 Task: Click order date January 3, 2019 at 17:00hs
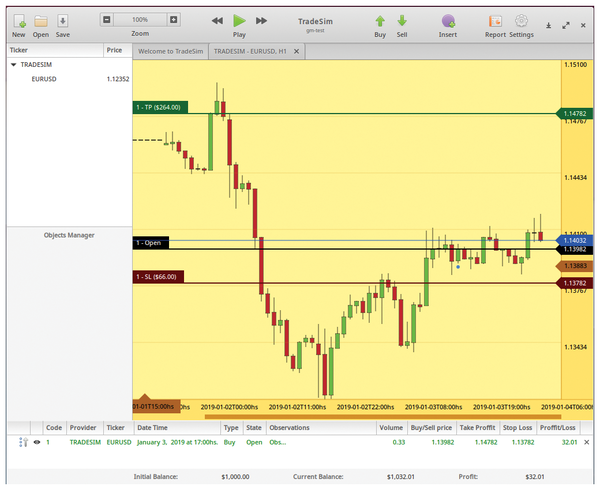pyautogui.click(x=177, y=442)
